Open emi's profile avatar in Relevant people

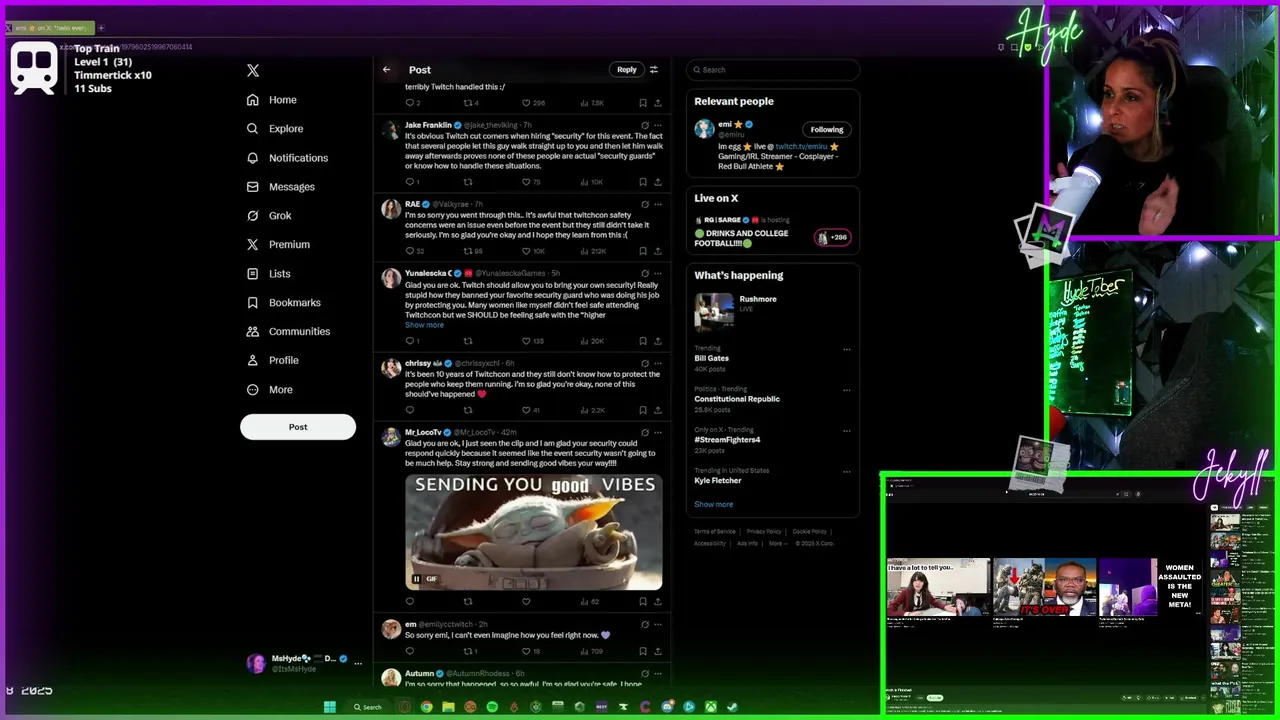[704, 129]
